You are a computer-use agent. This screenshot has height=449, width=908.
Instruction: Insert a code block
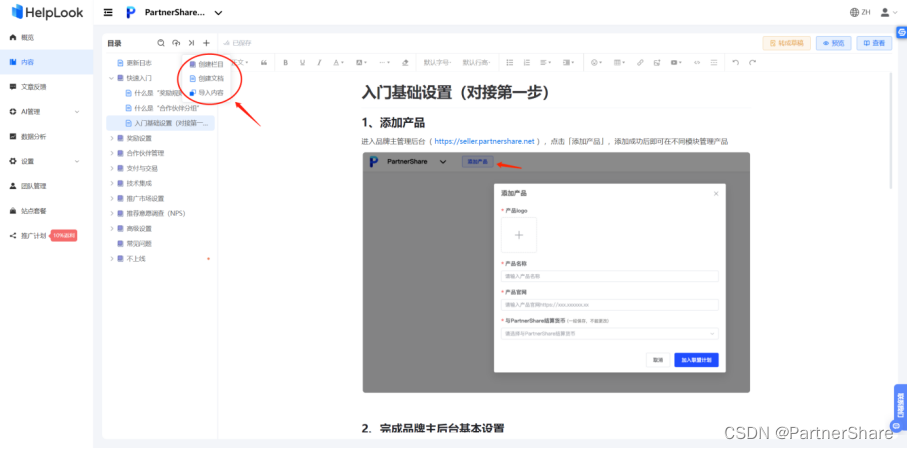pyautogui.click(x=697, y=63)
